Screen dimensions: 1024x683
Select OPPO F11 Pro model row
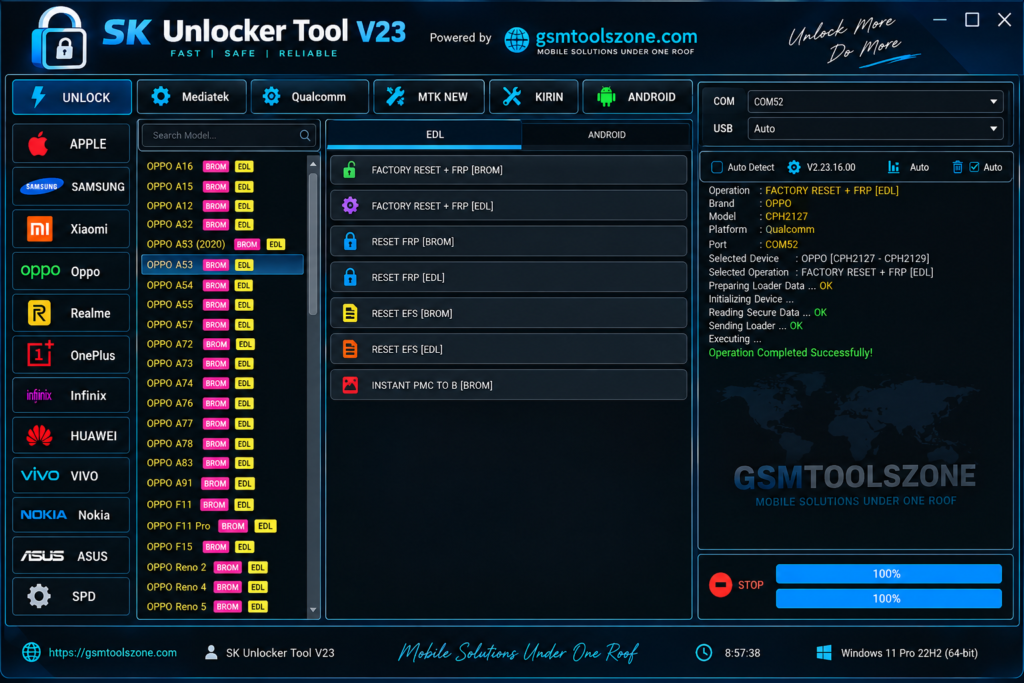pyautogui.click(x=222, y=526)
